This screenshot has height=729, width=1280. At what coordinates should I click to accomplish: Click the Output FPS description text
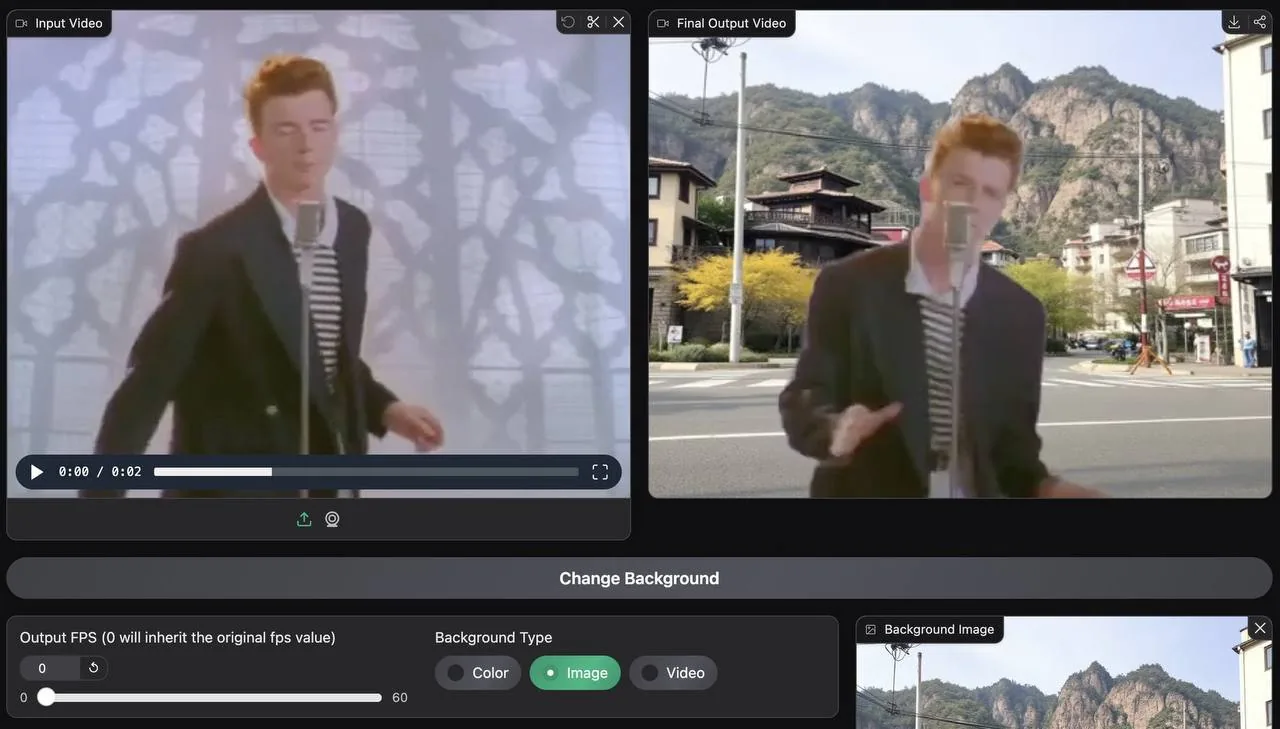(x=178, y=638)
